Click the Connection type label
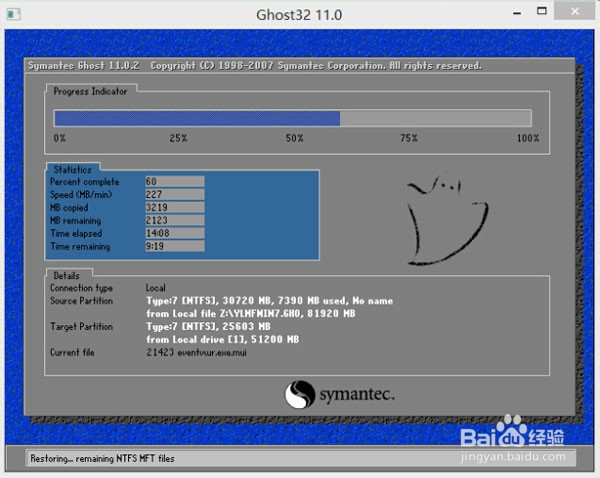This screenshot has width=600, height=478. [x=82, y=288]
